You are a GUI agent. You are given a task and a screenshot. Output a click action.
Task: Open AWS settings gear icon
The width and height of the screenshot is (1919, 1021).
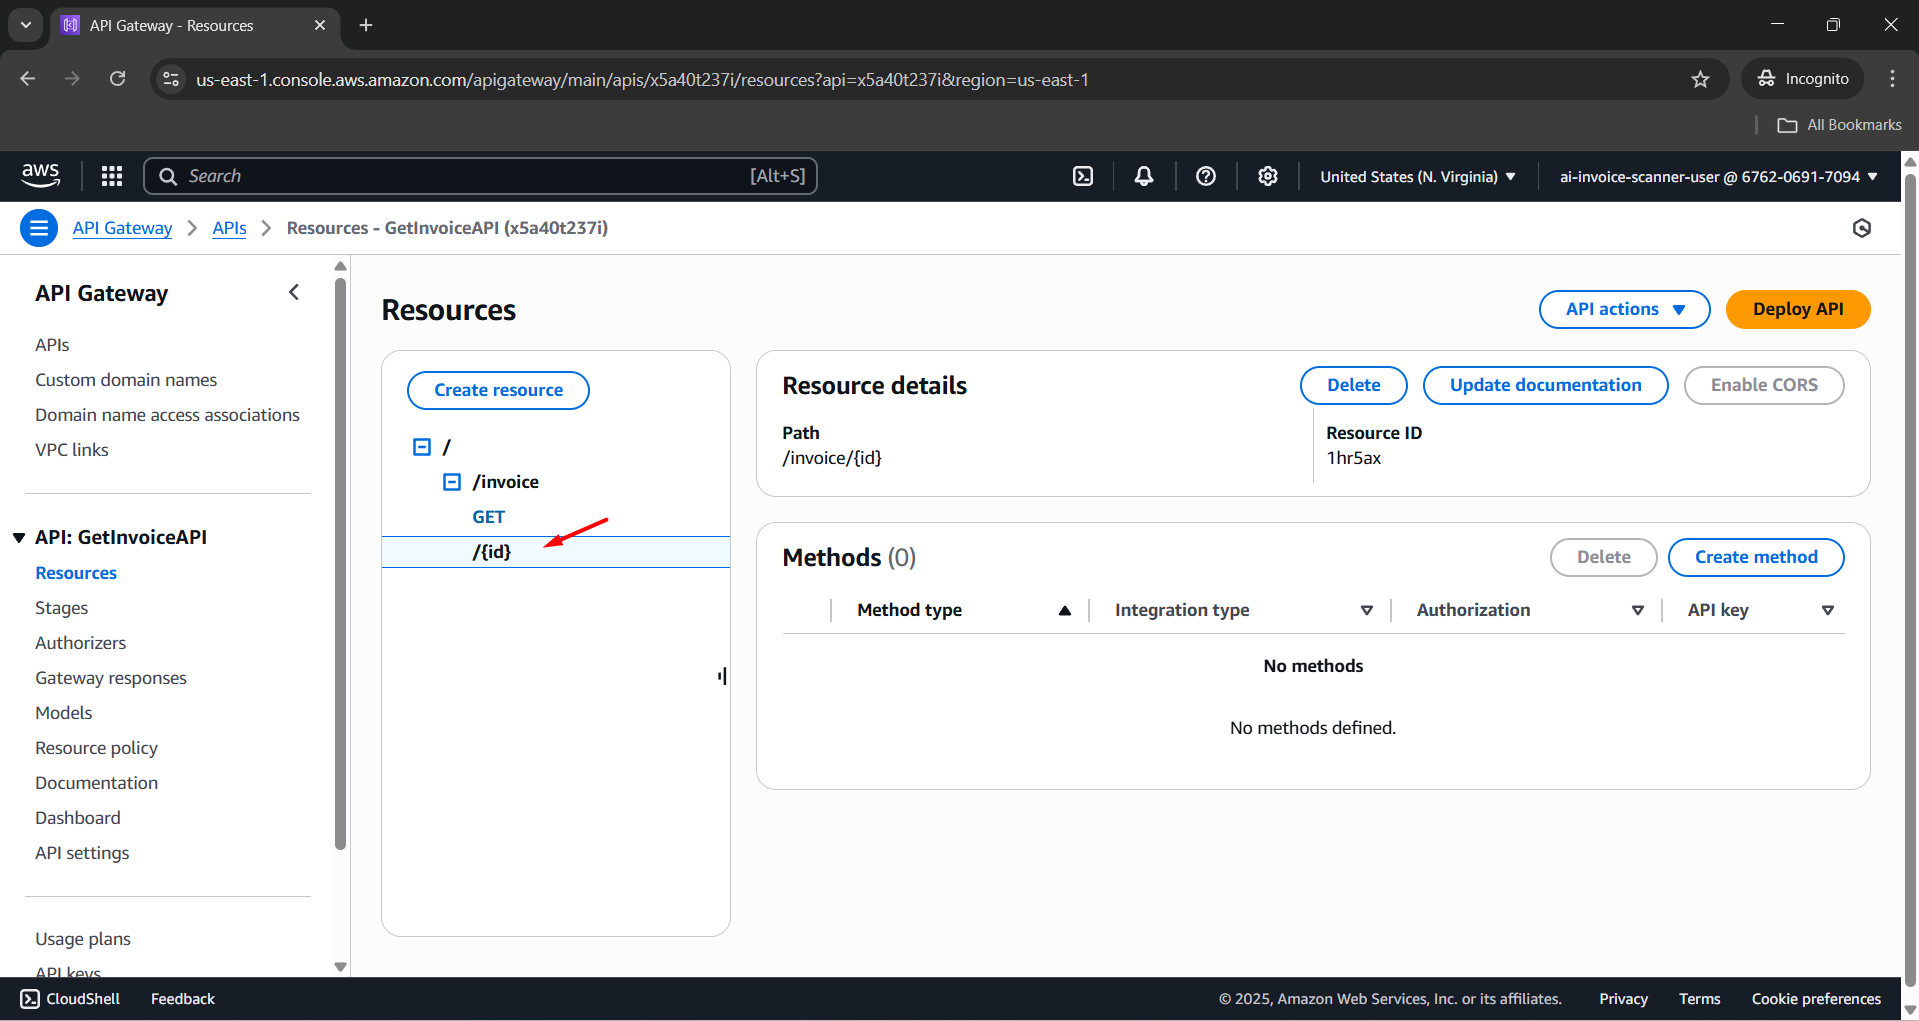pos(1268,176)
